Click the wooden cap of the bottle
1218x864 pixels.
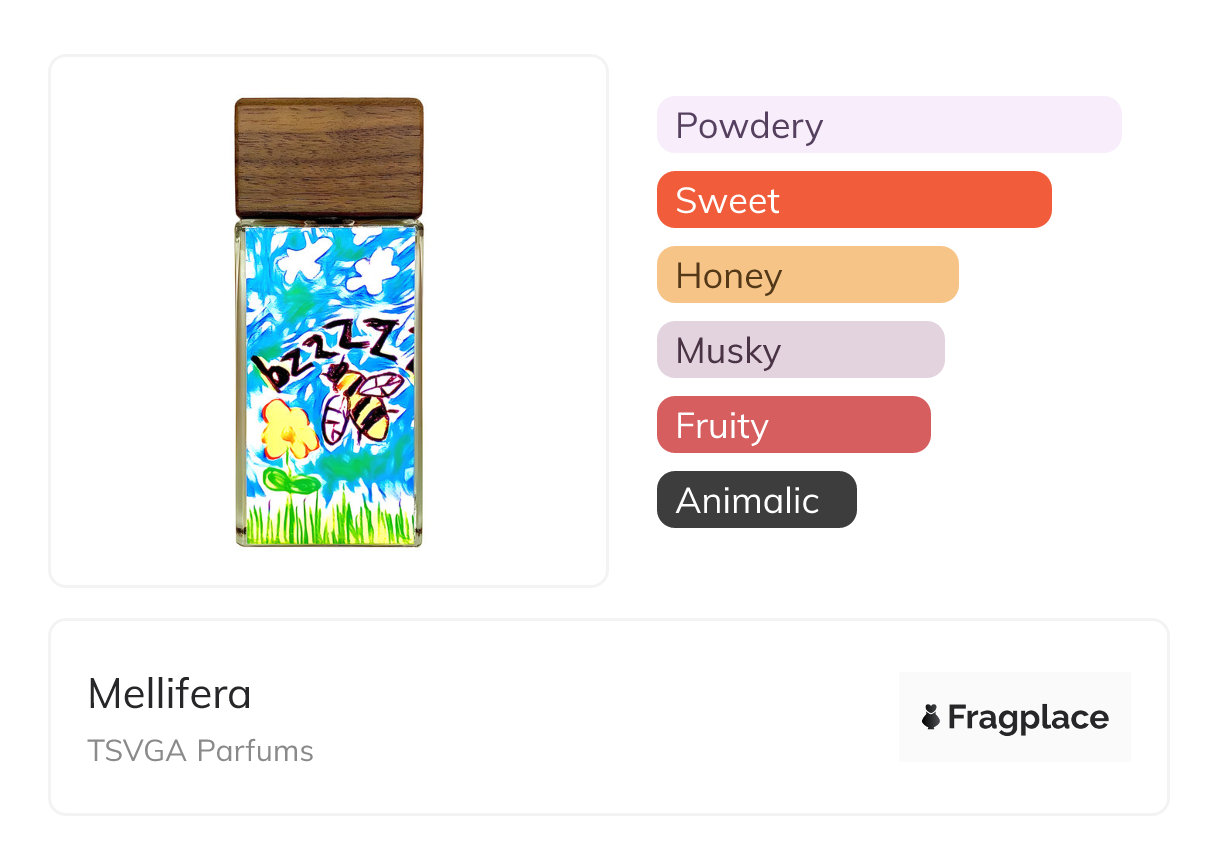pos(328,157)
